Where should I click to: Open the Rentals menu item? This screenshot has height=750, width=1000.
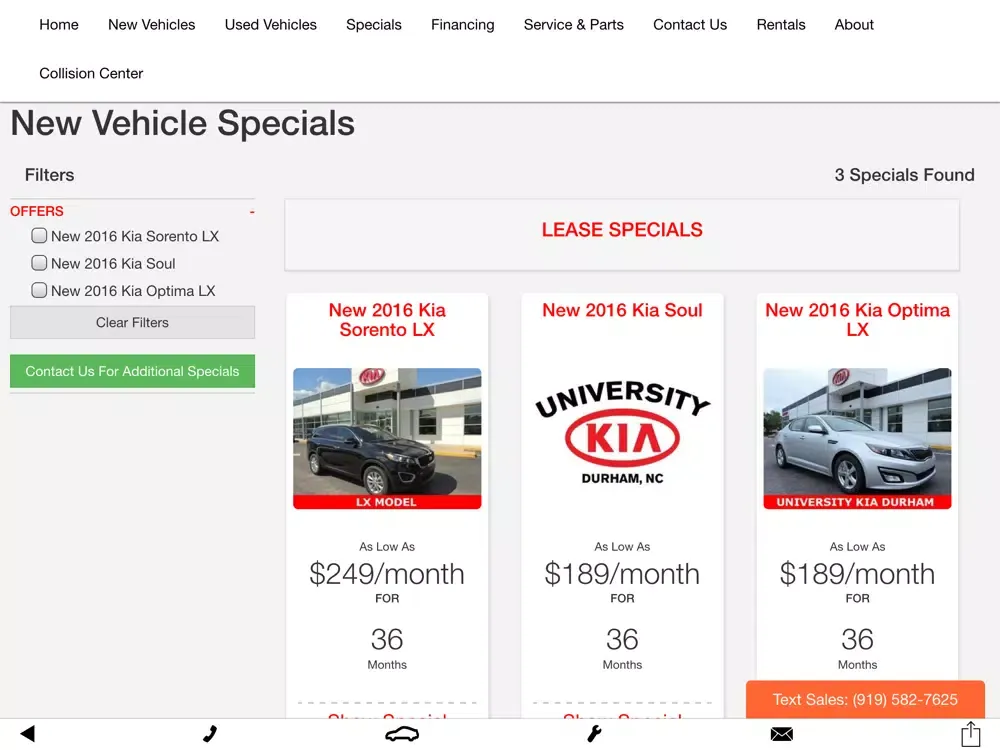(781, 24)
